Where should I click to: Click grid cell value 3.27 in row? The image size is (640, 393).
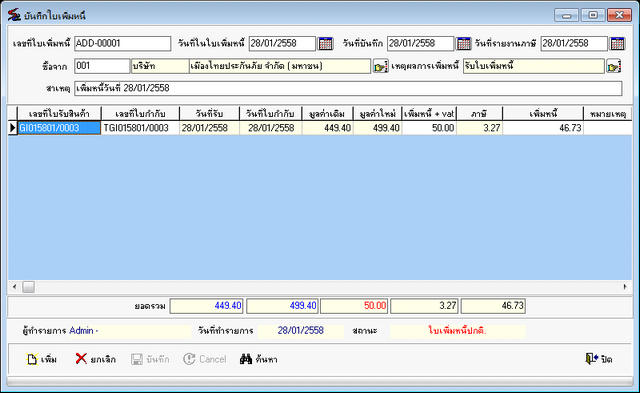pyautogui.click(x=479, y=128)
